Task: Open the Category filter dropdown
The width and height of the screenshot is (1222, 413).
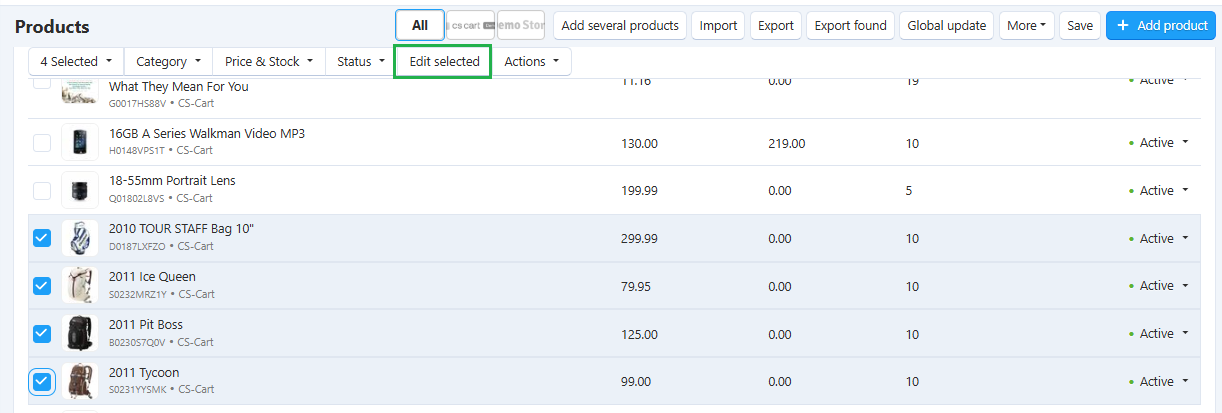Action: pos(168,62)
